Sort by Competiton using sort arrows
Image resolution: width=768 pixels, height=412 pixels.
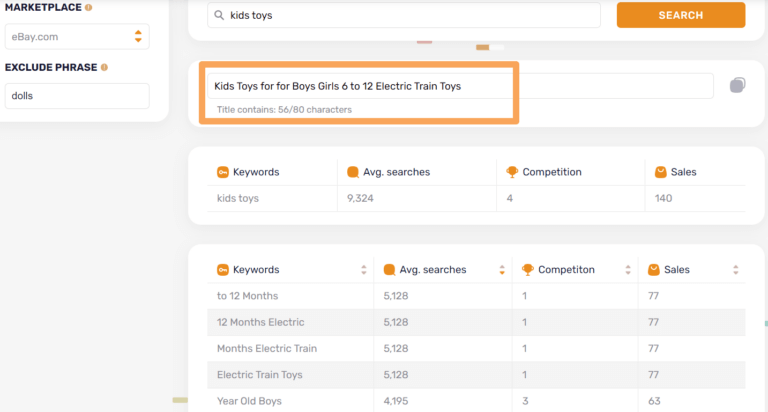[627, 269]
